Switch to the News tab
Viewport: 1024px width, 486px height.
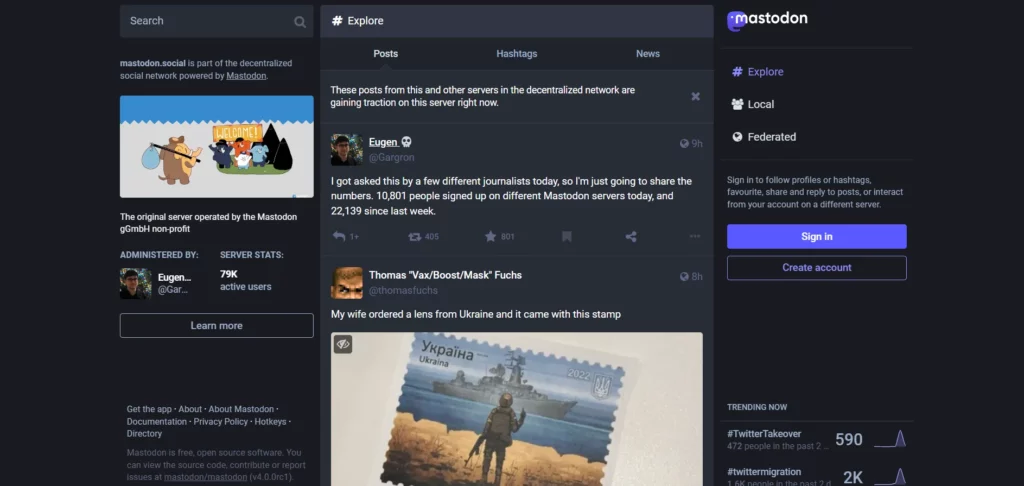[x=648, y=54]
